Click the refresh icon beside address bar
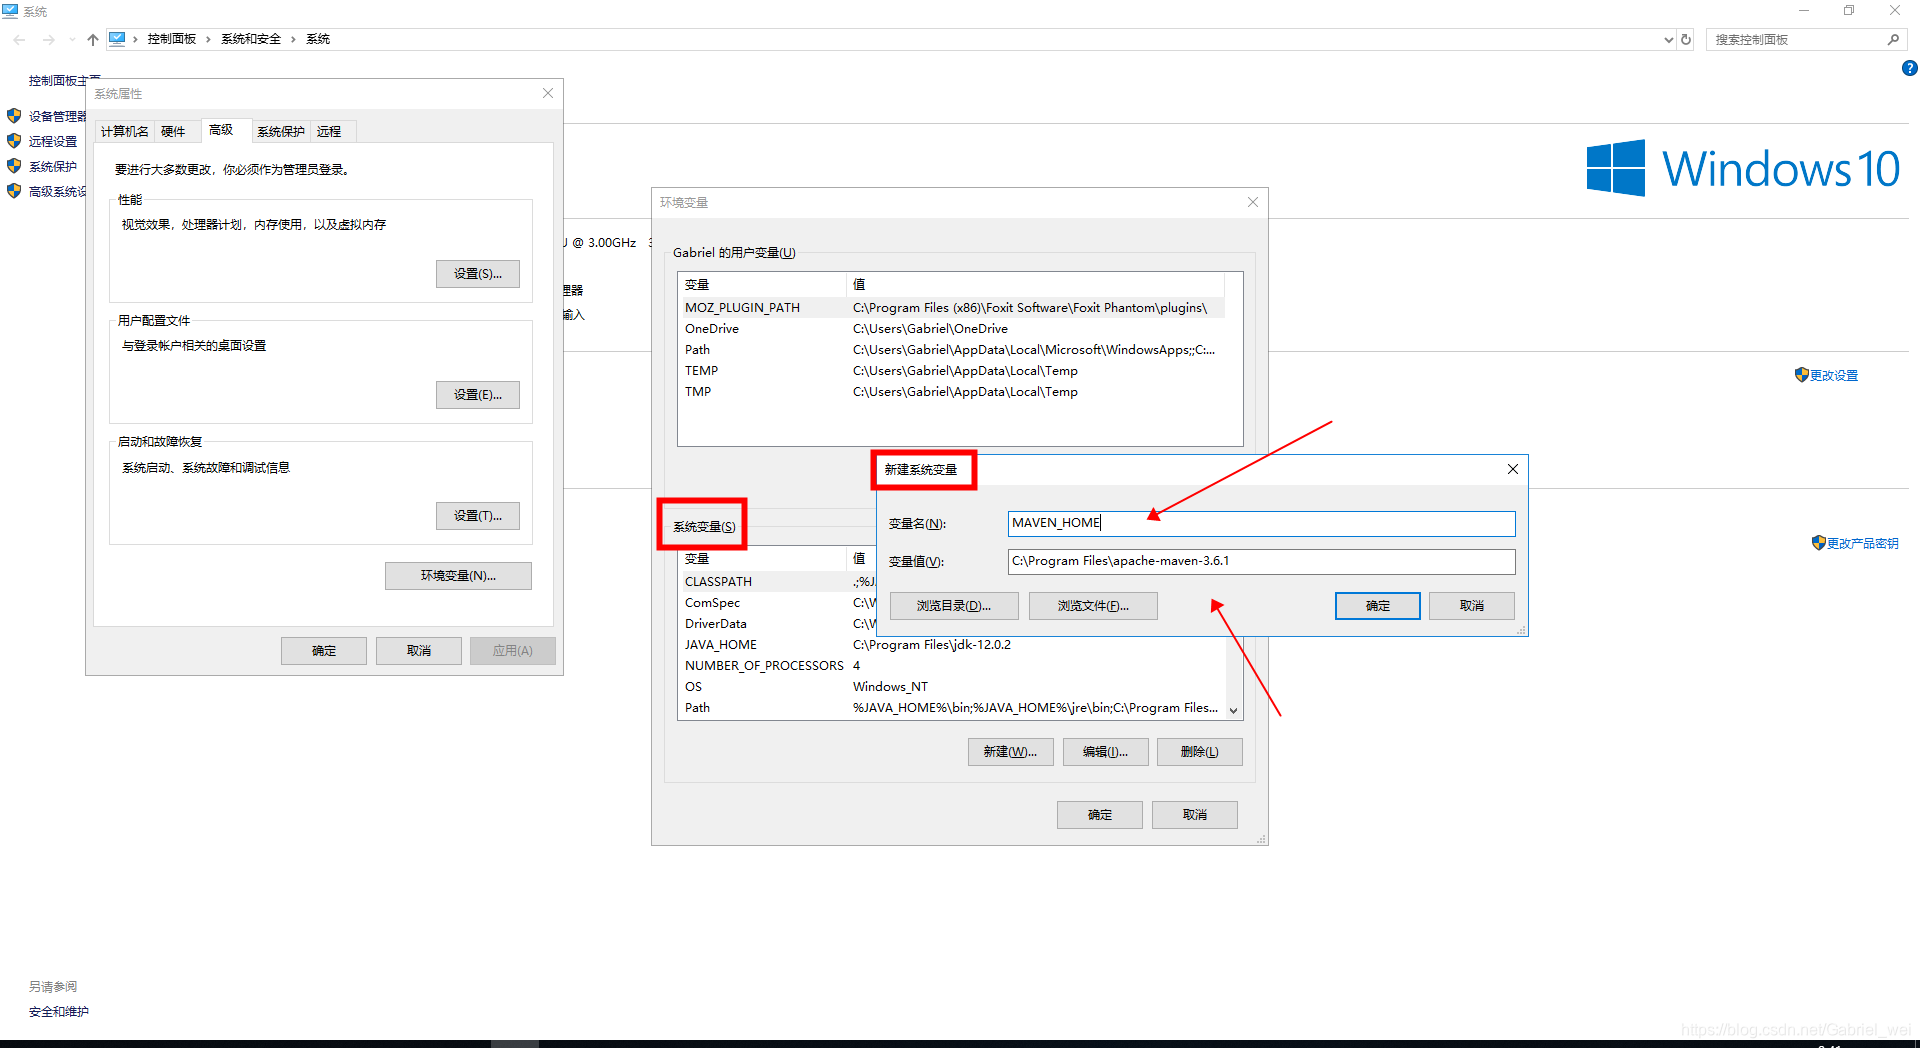 coord(1686,40)
